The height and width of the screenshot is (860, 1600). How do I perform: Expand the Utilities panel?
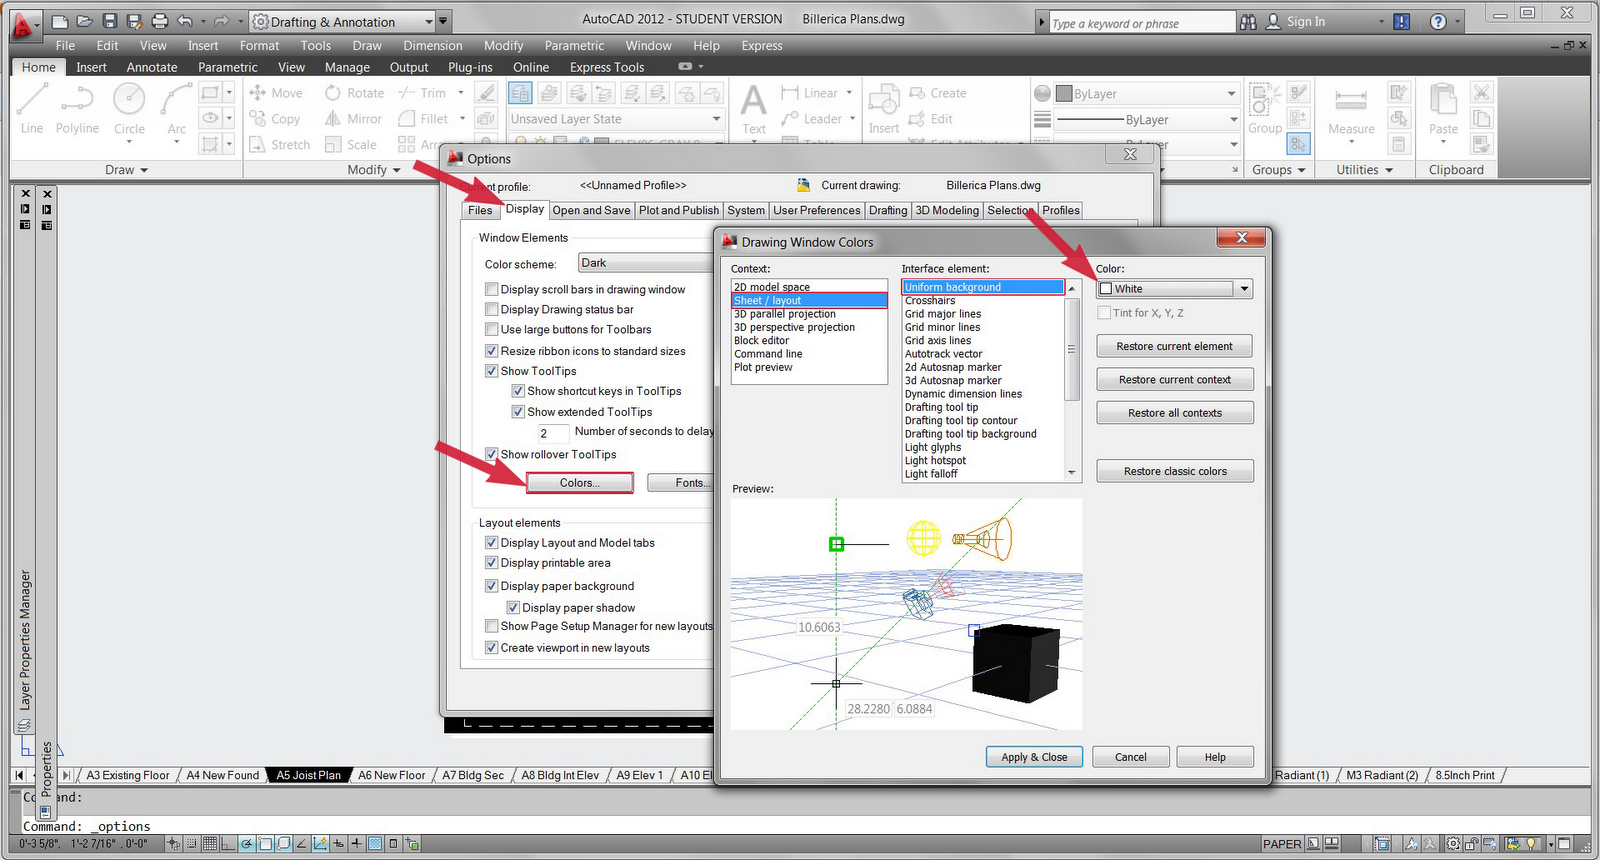1364,170
